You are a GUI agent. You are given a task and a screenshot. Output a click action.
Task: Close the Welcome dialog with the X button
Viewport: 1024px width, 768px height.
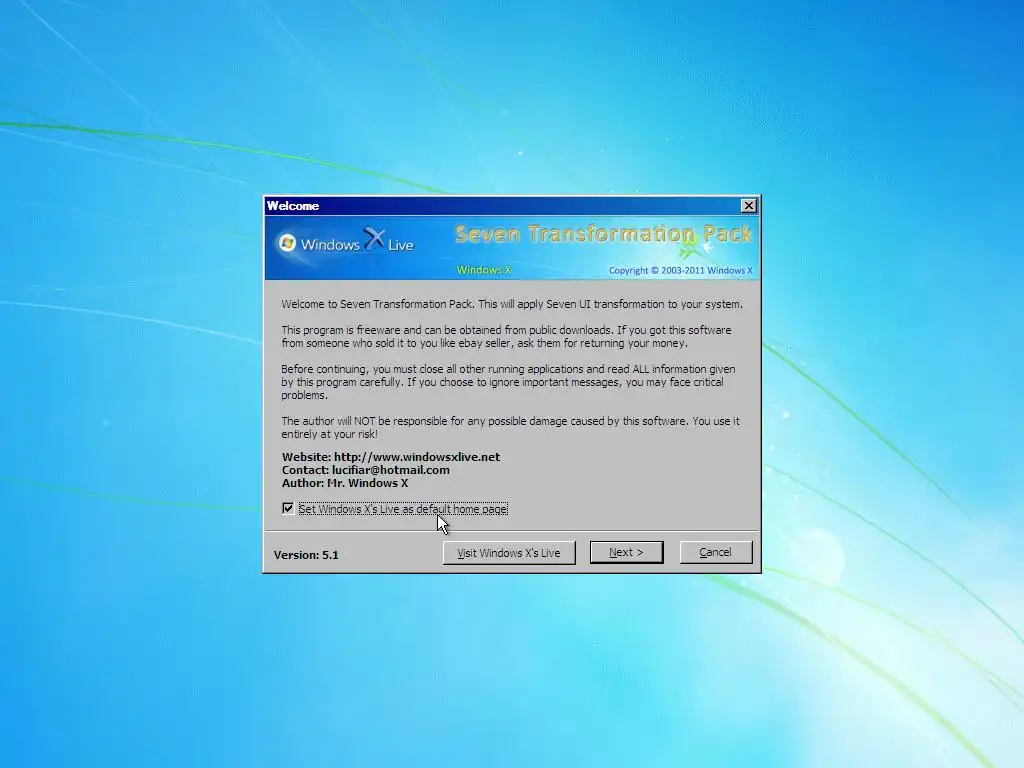click(x=748, y=206)
